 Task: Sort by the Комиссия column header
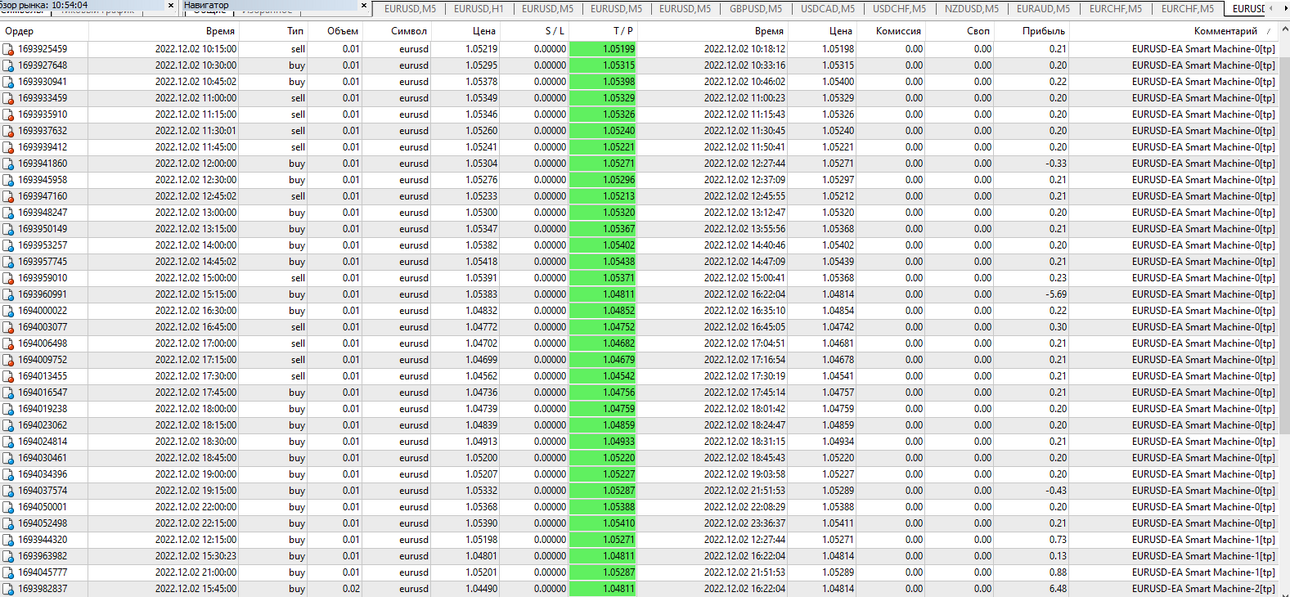pos(898,31)
